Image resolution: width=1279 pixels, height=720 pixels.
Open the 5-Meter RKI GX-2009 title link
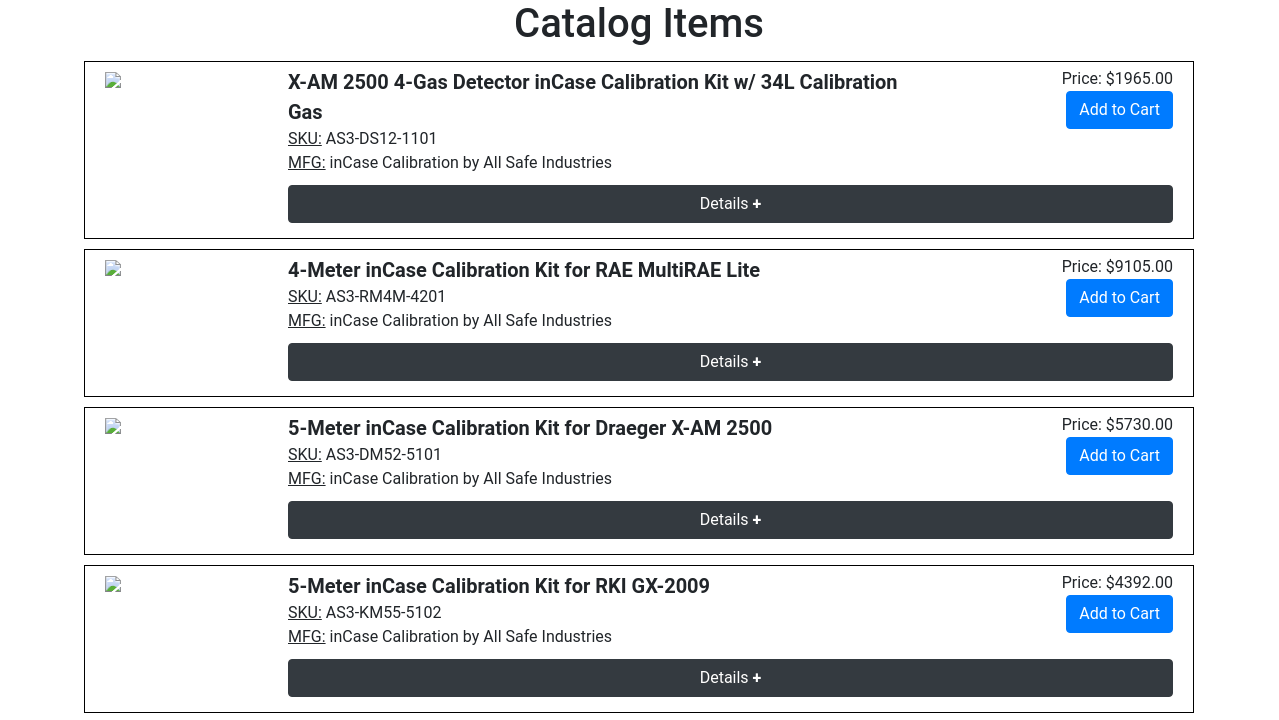[498, 586]
